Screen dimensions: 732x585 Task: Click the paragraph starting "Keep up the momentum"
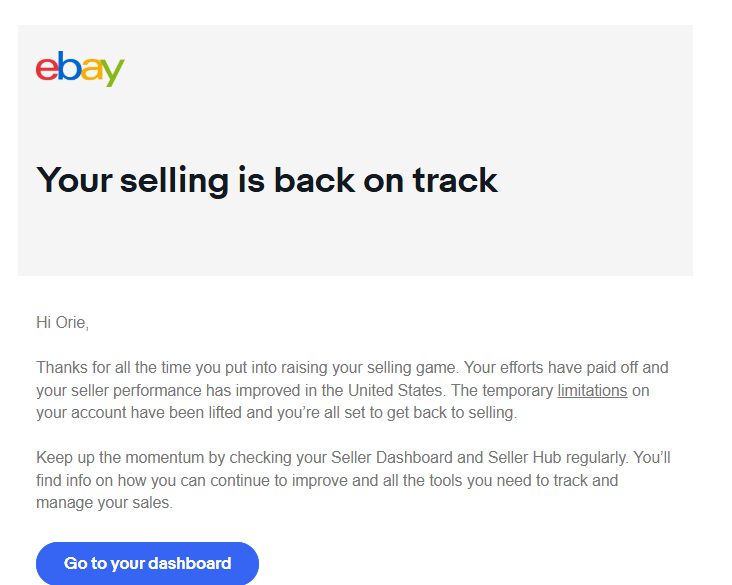coord(350,480)
